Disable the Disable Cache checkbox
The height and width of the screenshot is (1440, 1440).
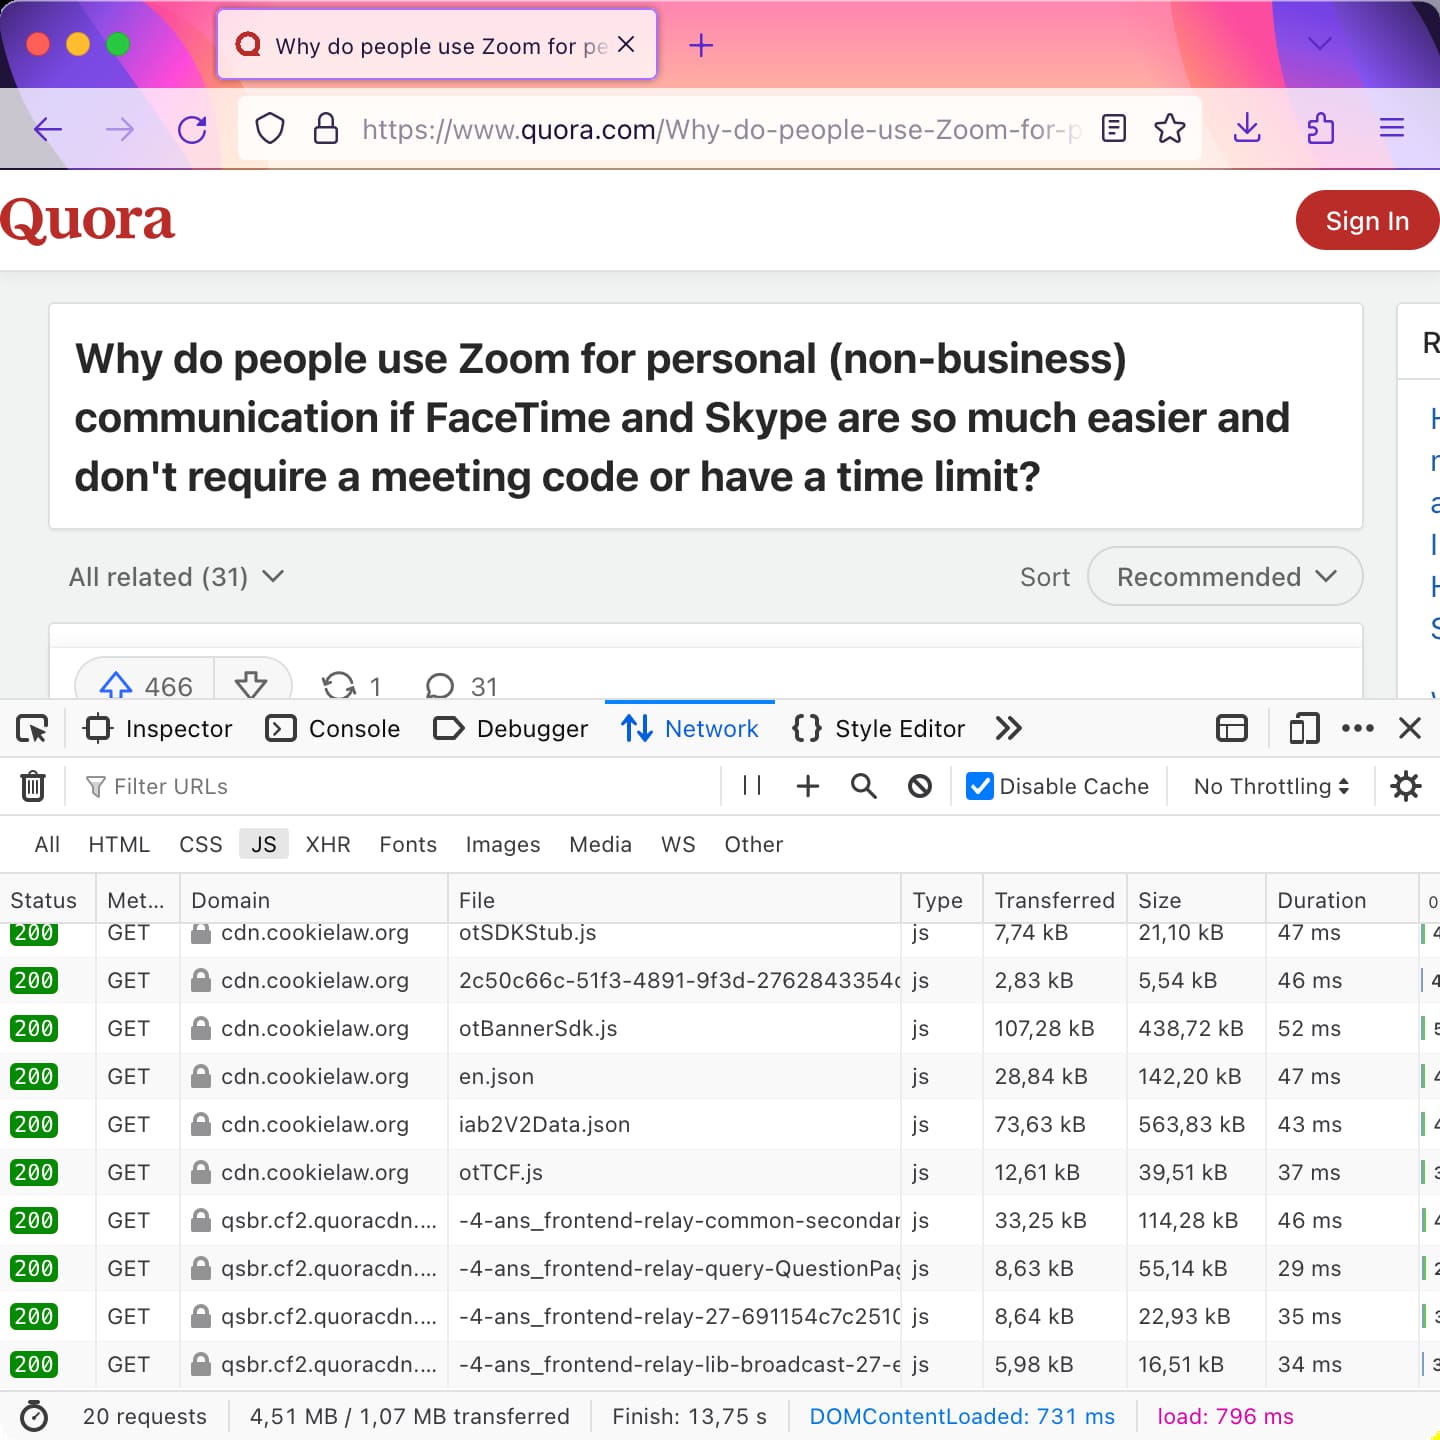pos(978,786)
